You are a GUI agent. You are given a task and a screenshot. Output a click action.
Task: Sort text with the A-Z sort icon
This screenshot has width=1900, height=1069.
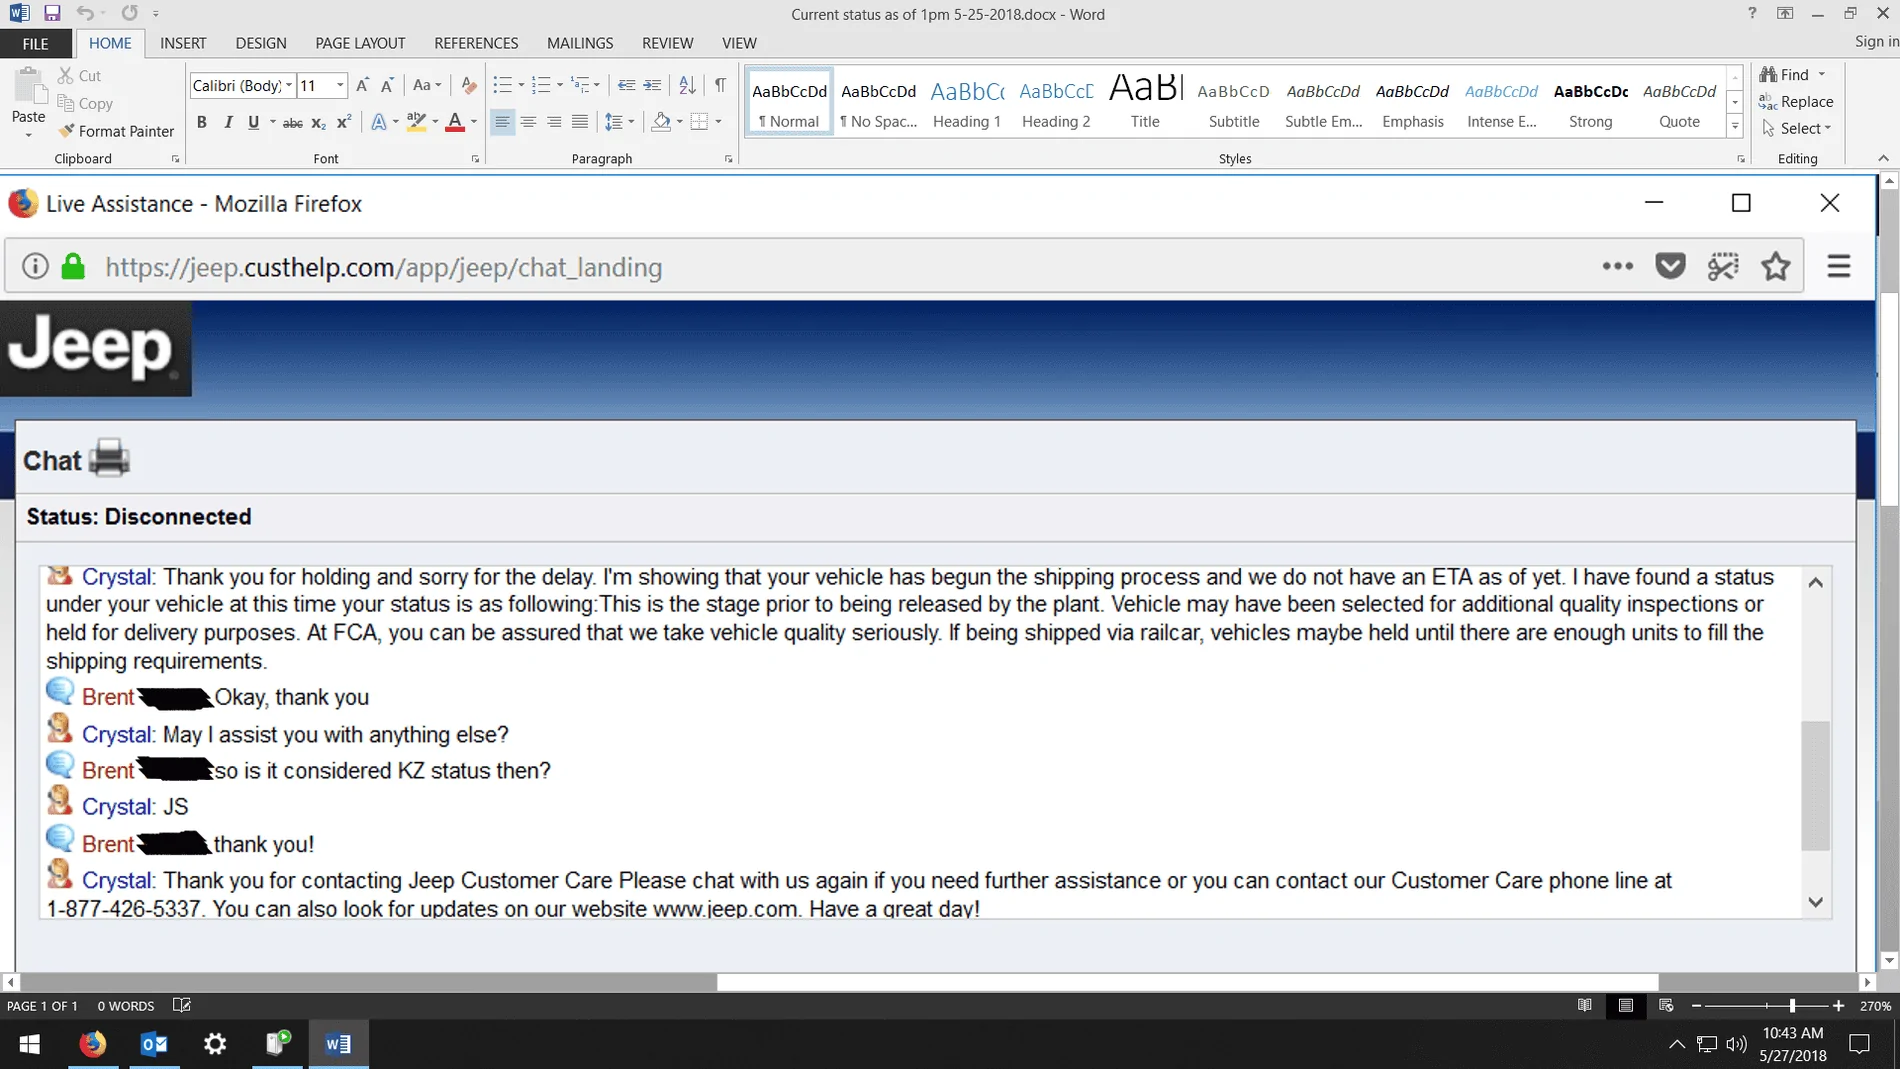[x=687, y=86]
